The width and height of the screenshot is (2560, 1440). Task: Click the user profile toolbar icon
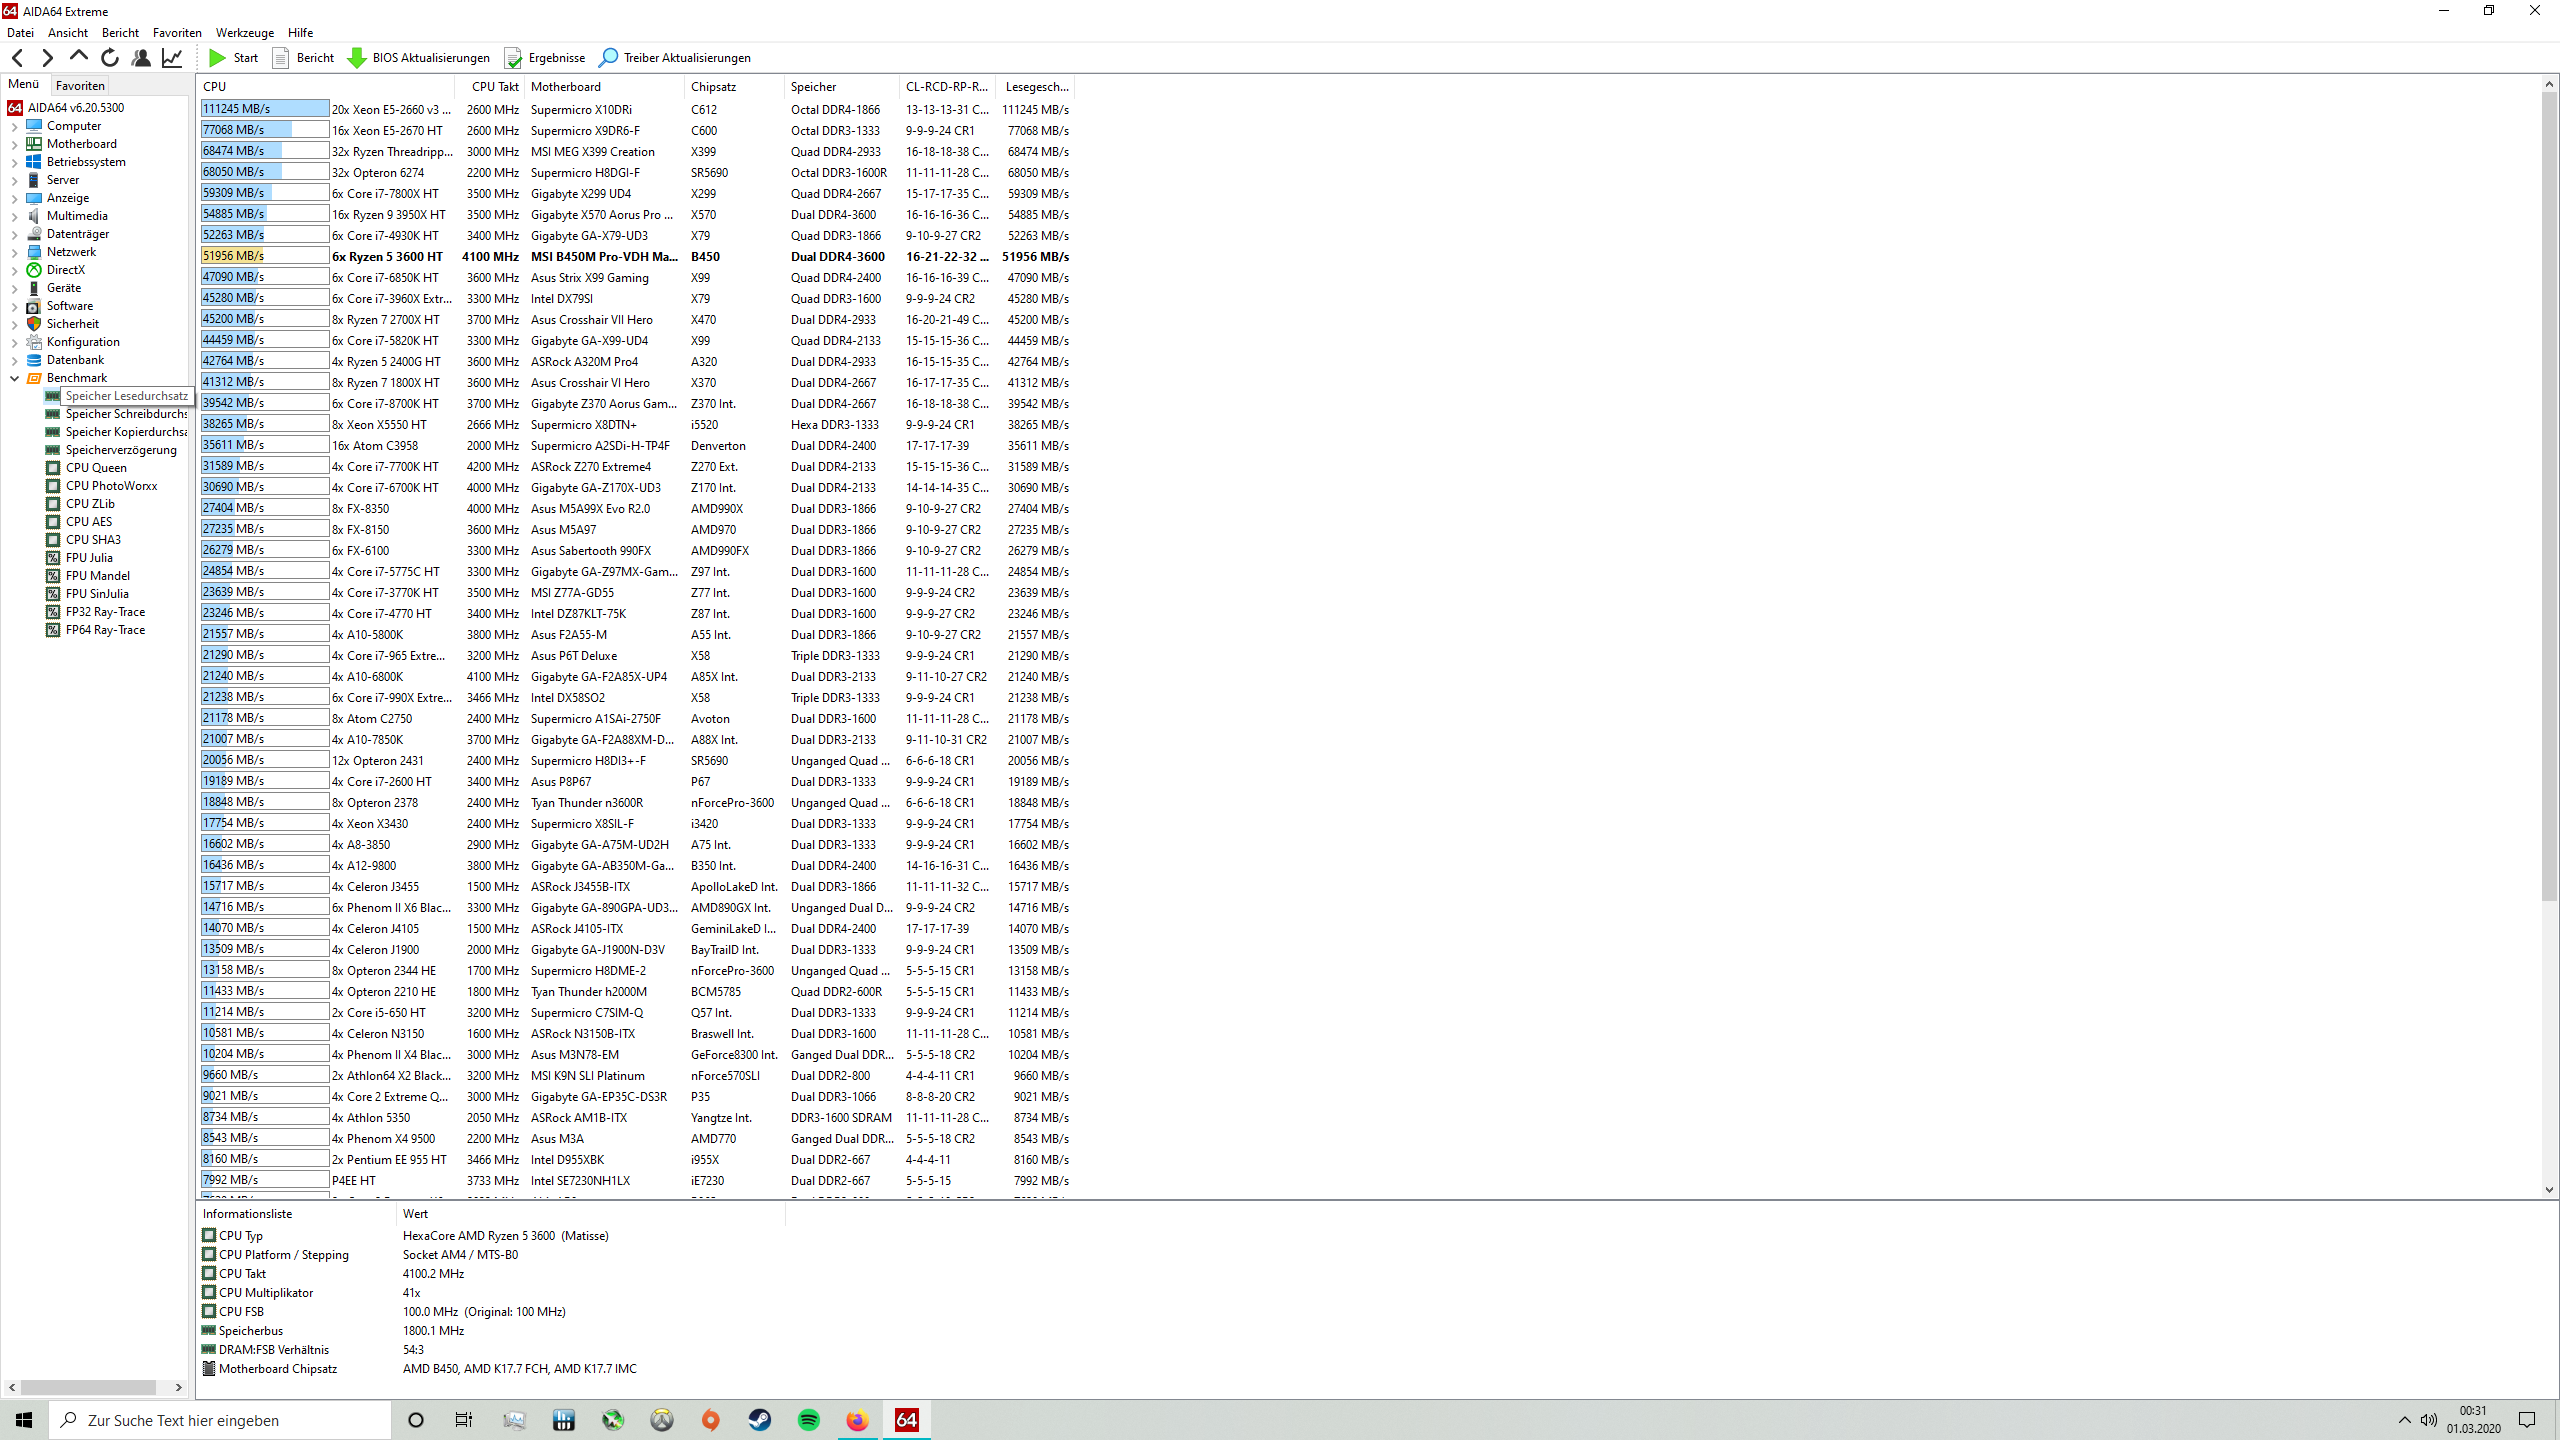pos(141,58)
